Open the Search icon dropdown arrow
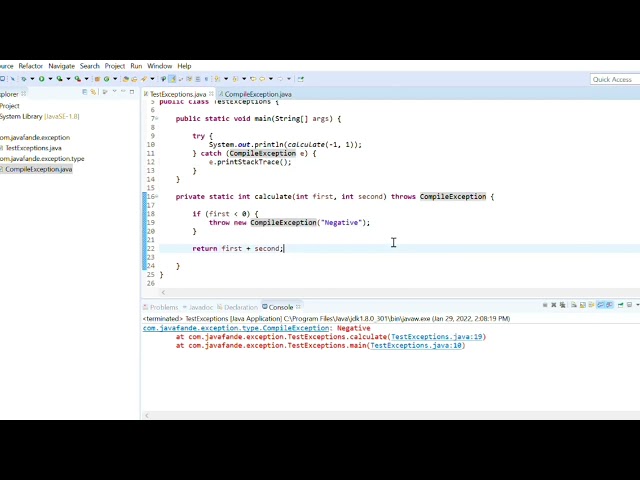Screen dimensions: 640x480 pyautogui.click(x=152, y=79)
